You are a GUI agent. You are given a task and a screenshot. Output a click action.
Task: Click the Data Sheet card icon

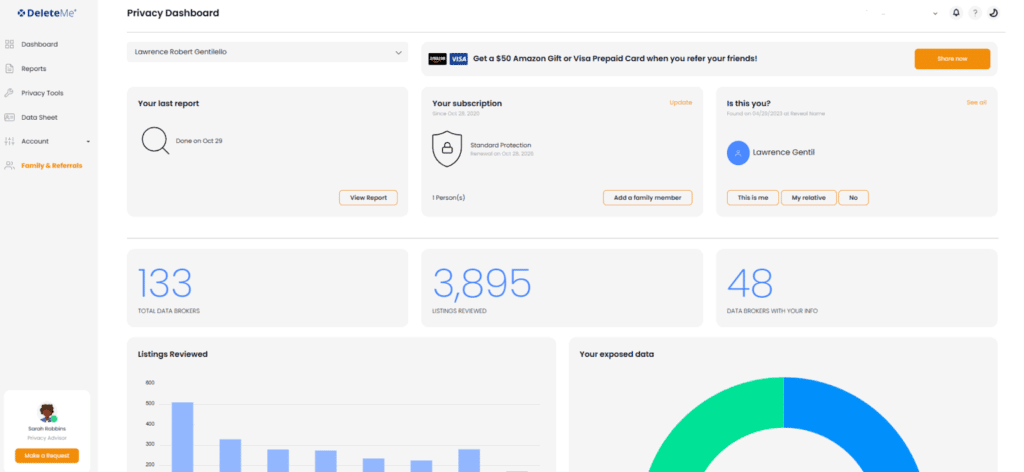tap(9, 118)
